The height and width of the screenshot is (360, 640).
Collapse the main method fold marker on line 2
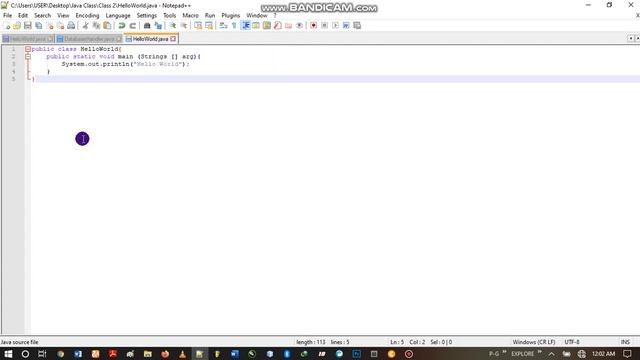click(x=28, y=57)
